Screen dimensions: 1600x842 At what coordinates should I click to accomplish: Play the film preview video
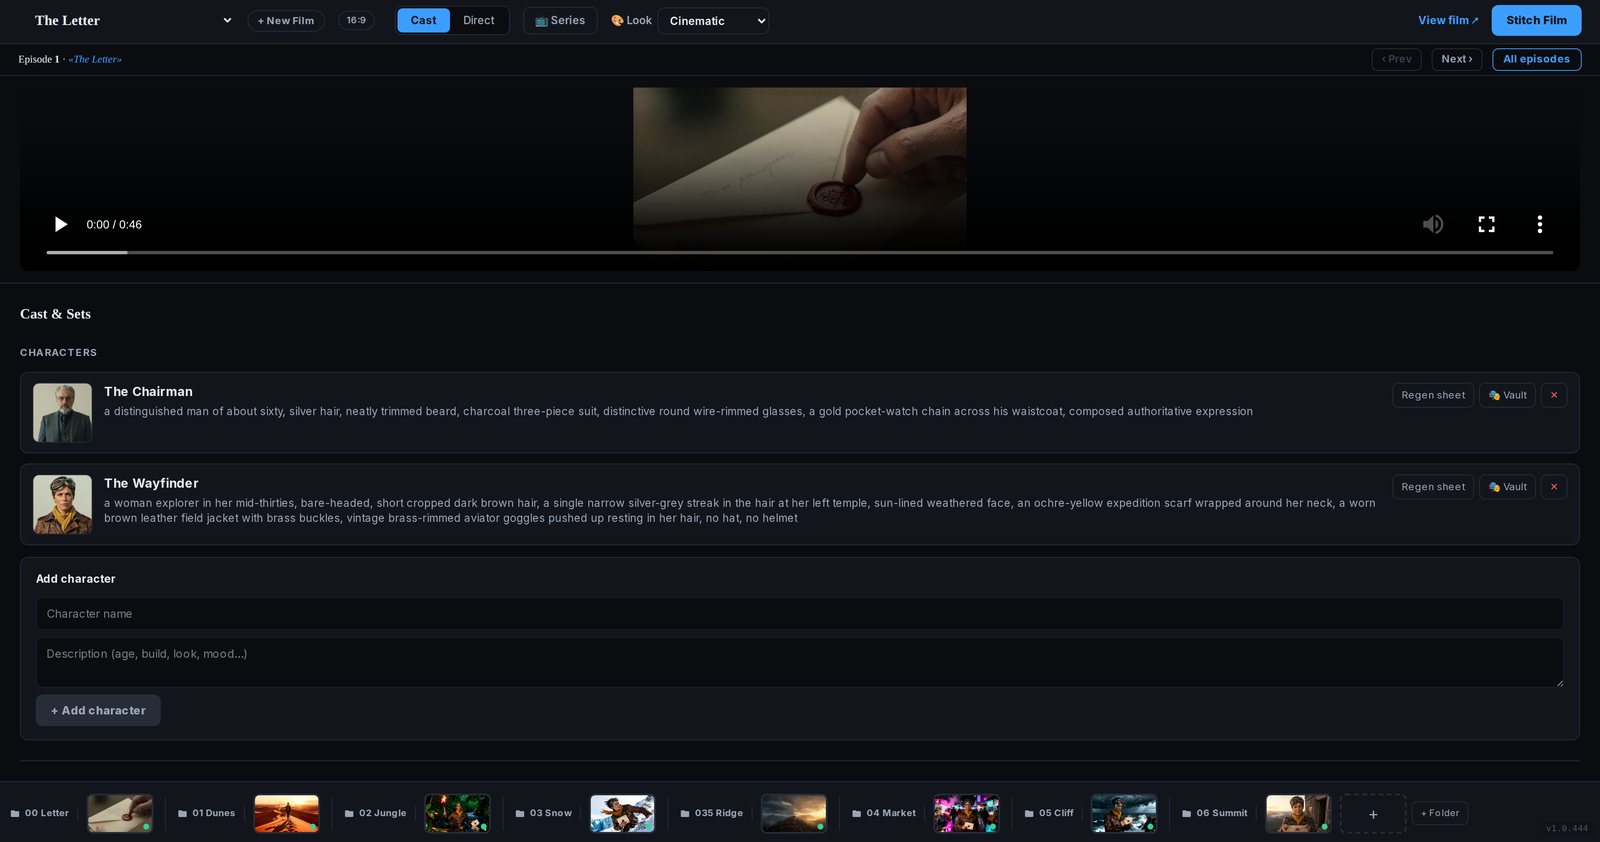(x=61, y=224)
